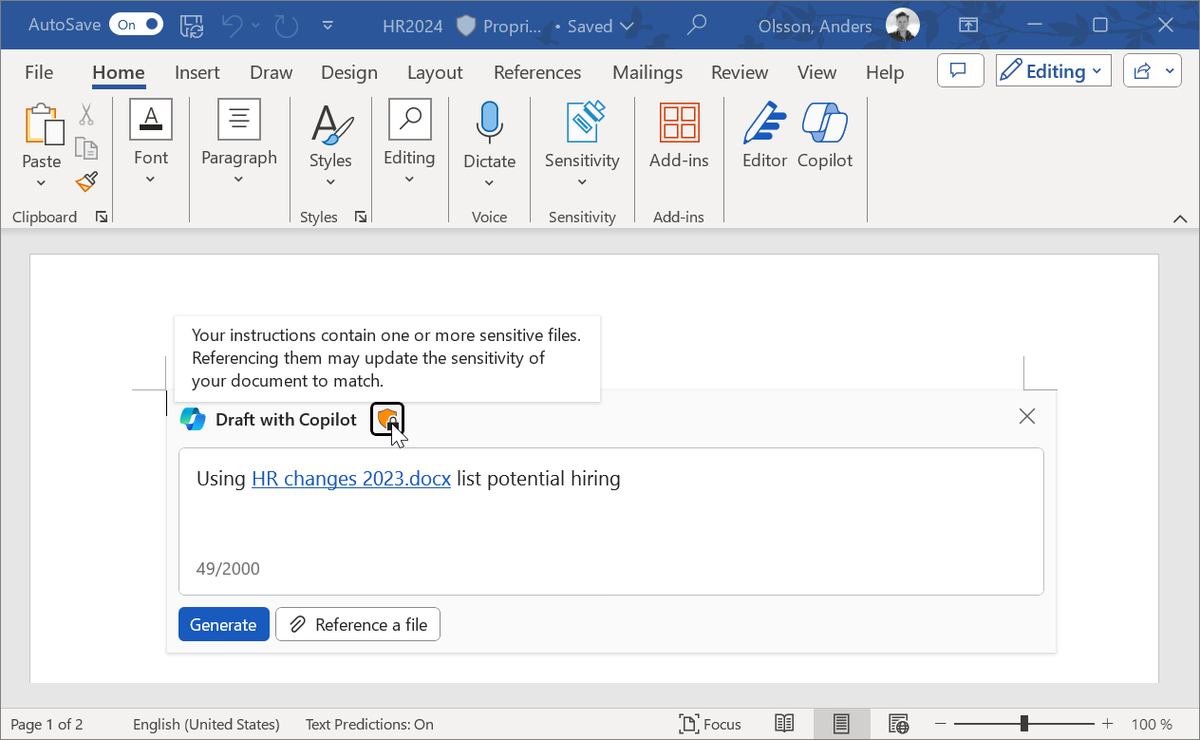Click inside the Copilot prompt text box
Screen dimensions: 1200x740
(x=611, y=521)
